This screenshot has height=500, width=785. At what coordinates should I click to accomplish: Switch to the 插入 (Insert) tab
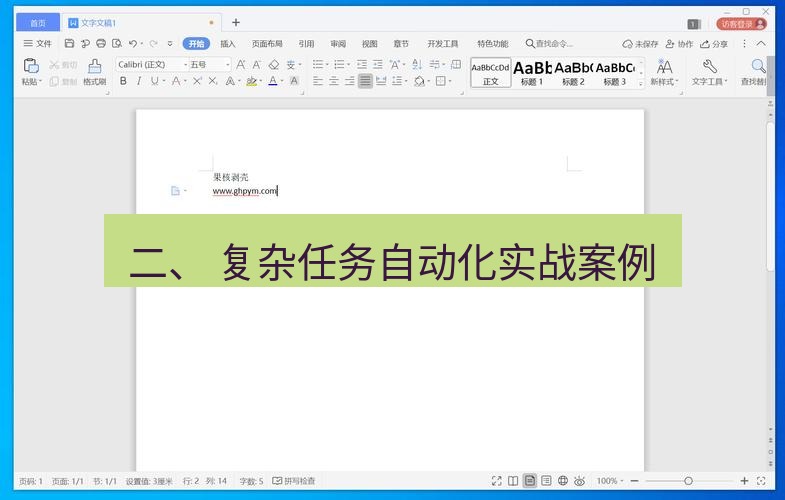coord(228,44)
